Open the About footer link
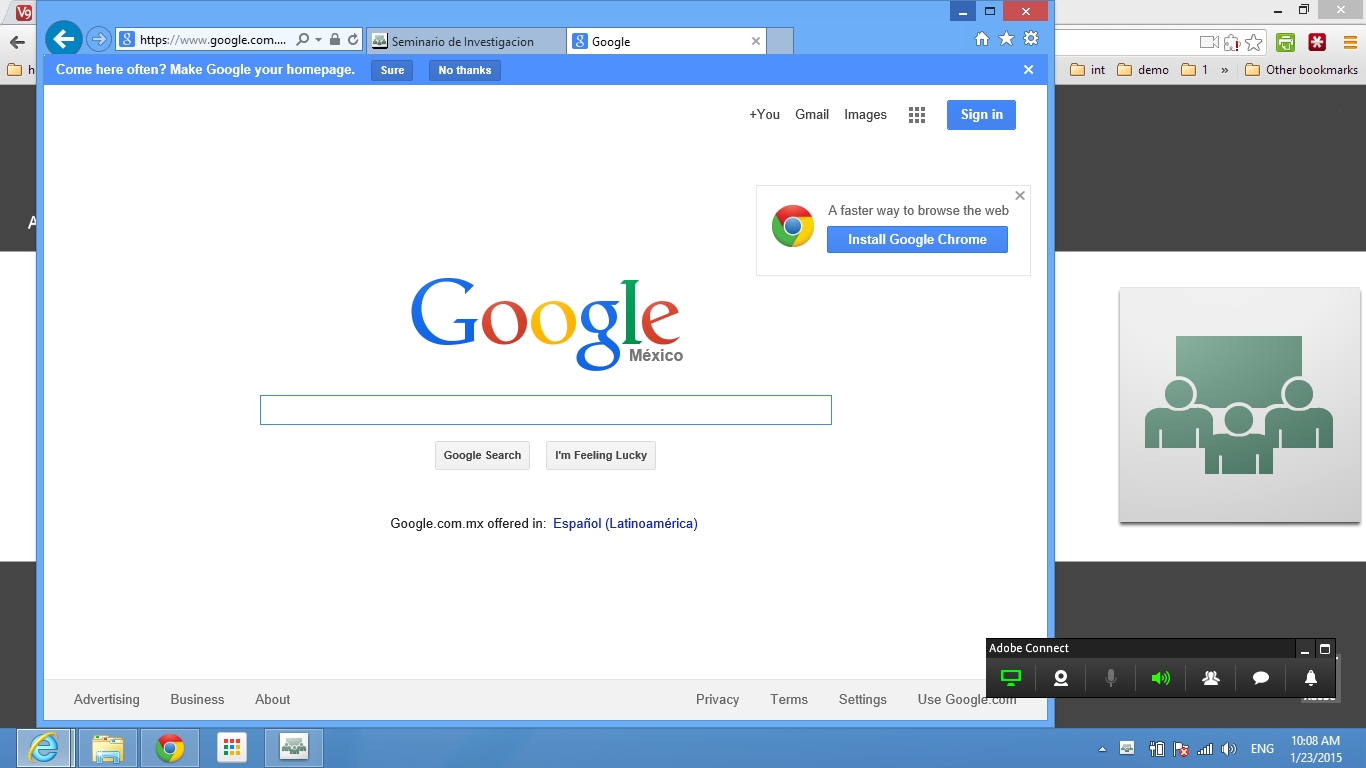This screenshot has width=1366, height=768. (272, 700)
